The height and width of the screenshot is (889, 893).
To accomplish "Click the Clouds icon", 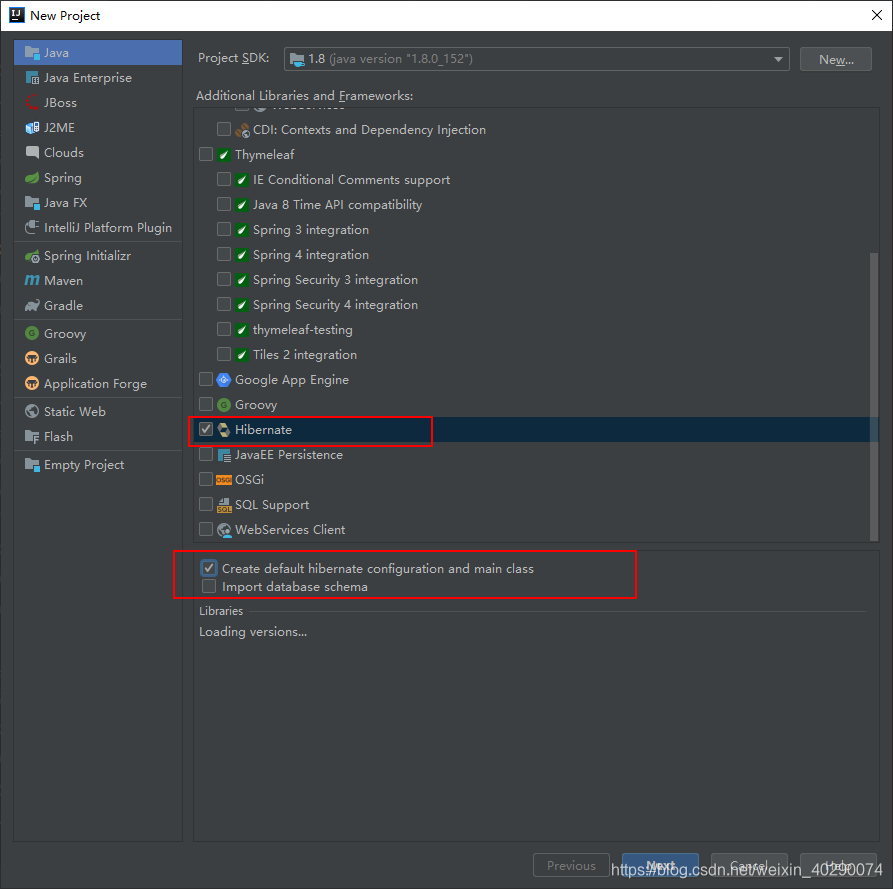I will [32, 152].
